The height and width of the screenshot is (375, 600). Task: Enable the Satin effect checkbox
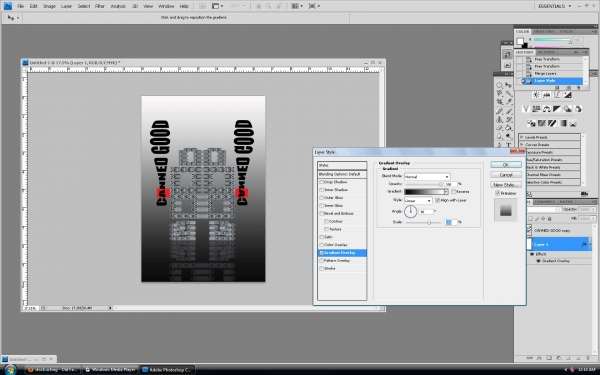pos(322,237)
